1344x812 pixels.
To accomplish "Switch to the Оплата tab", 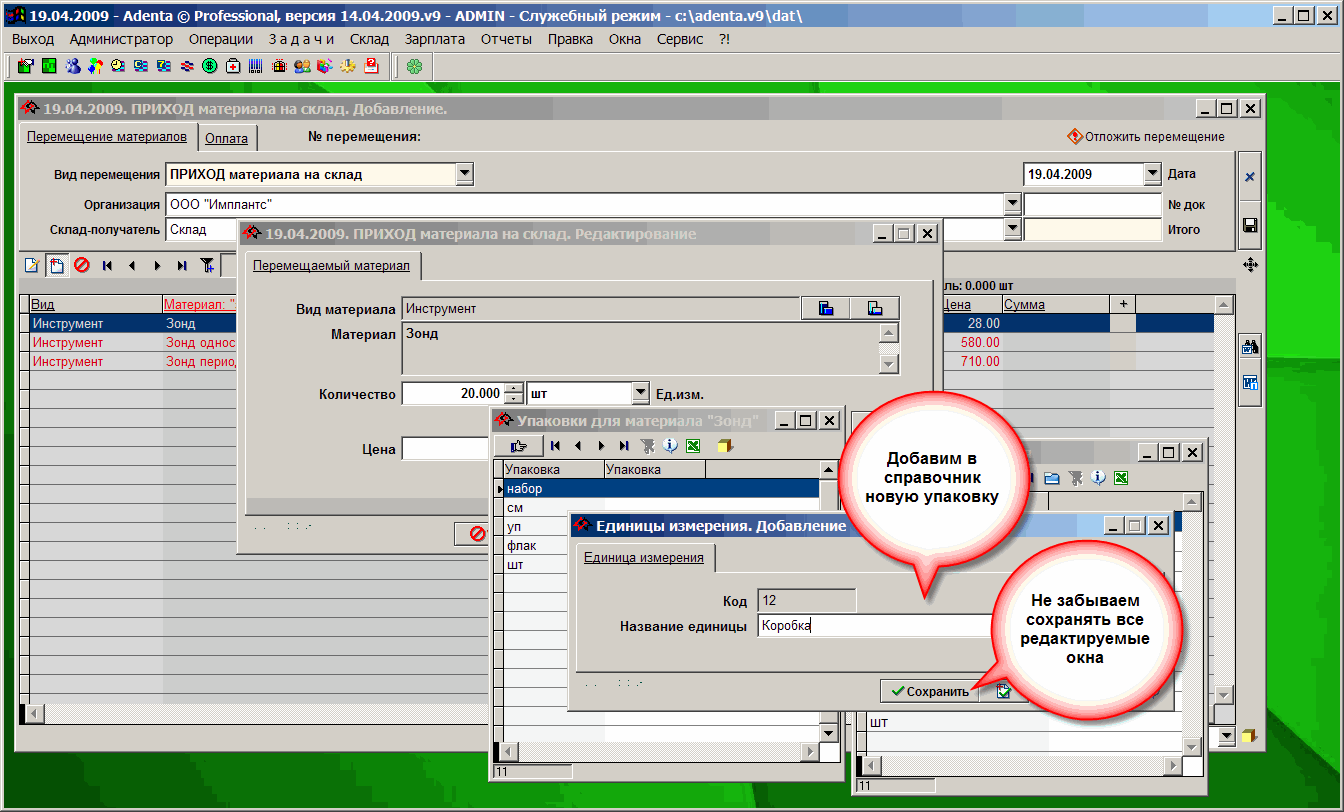I will tap(226, 139).
